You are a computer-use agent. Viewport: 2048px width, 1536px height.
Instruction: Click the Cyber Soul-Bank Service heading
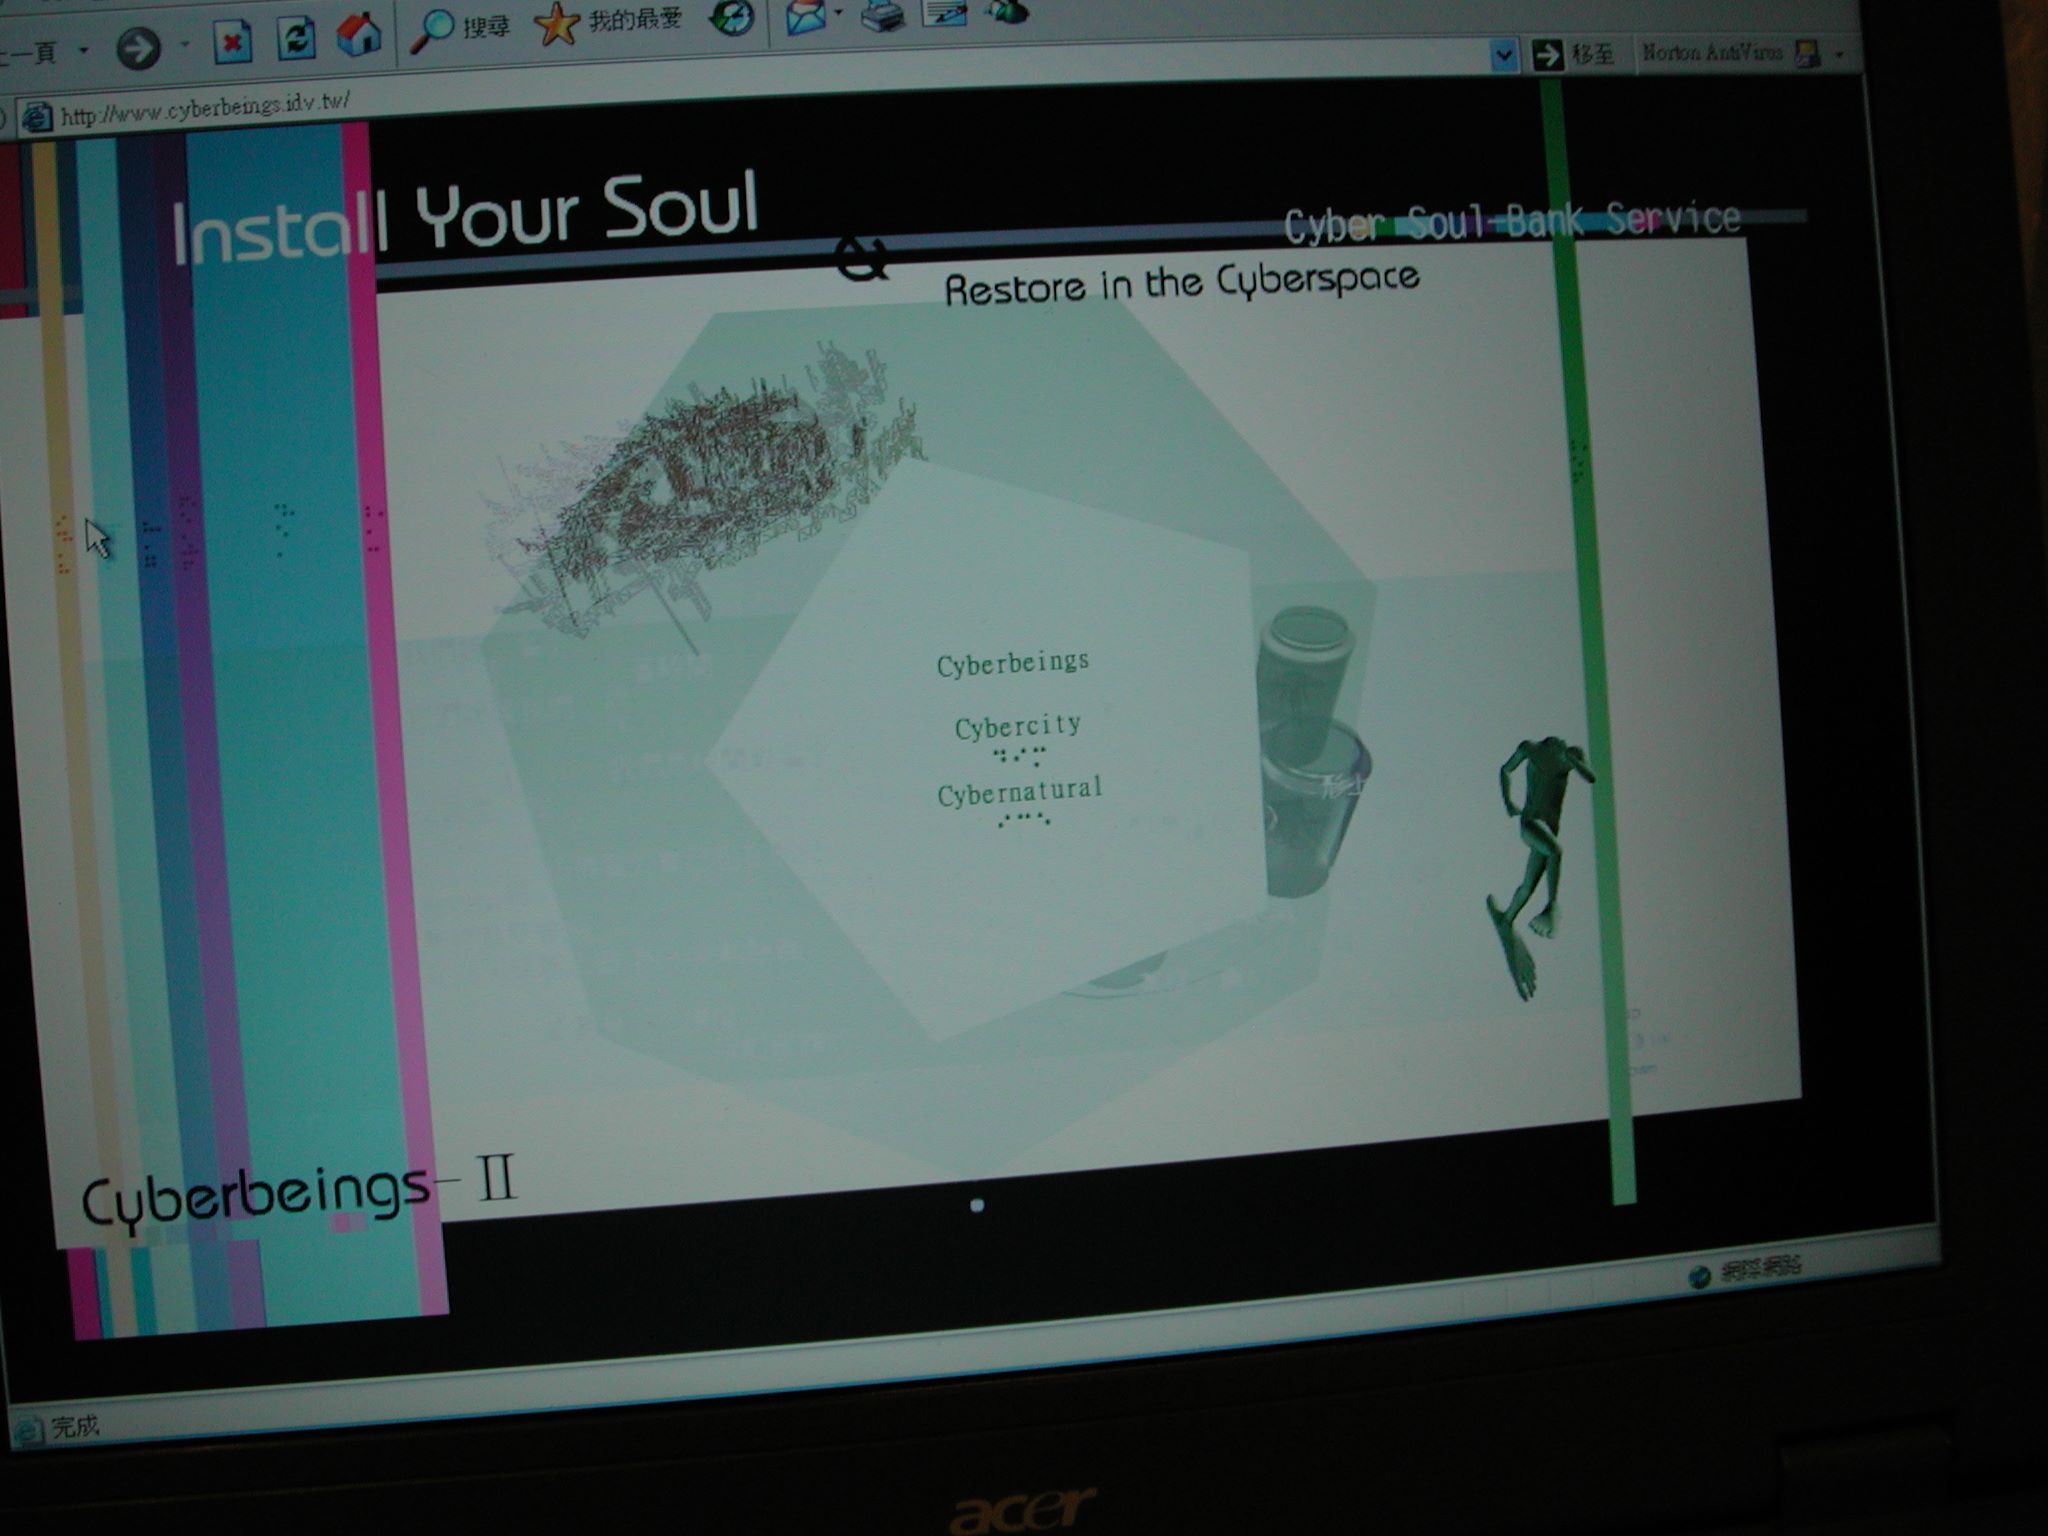[x=1512, y=222]
